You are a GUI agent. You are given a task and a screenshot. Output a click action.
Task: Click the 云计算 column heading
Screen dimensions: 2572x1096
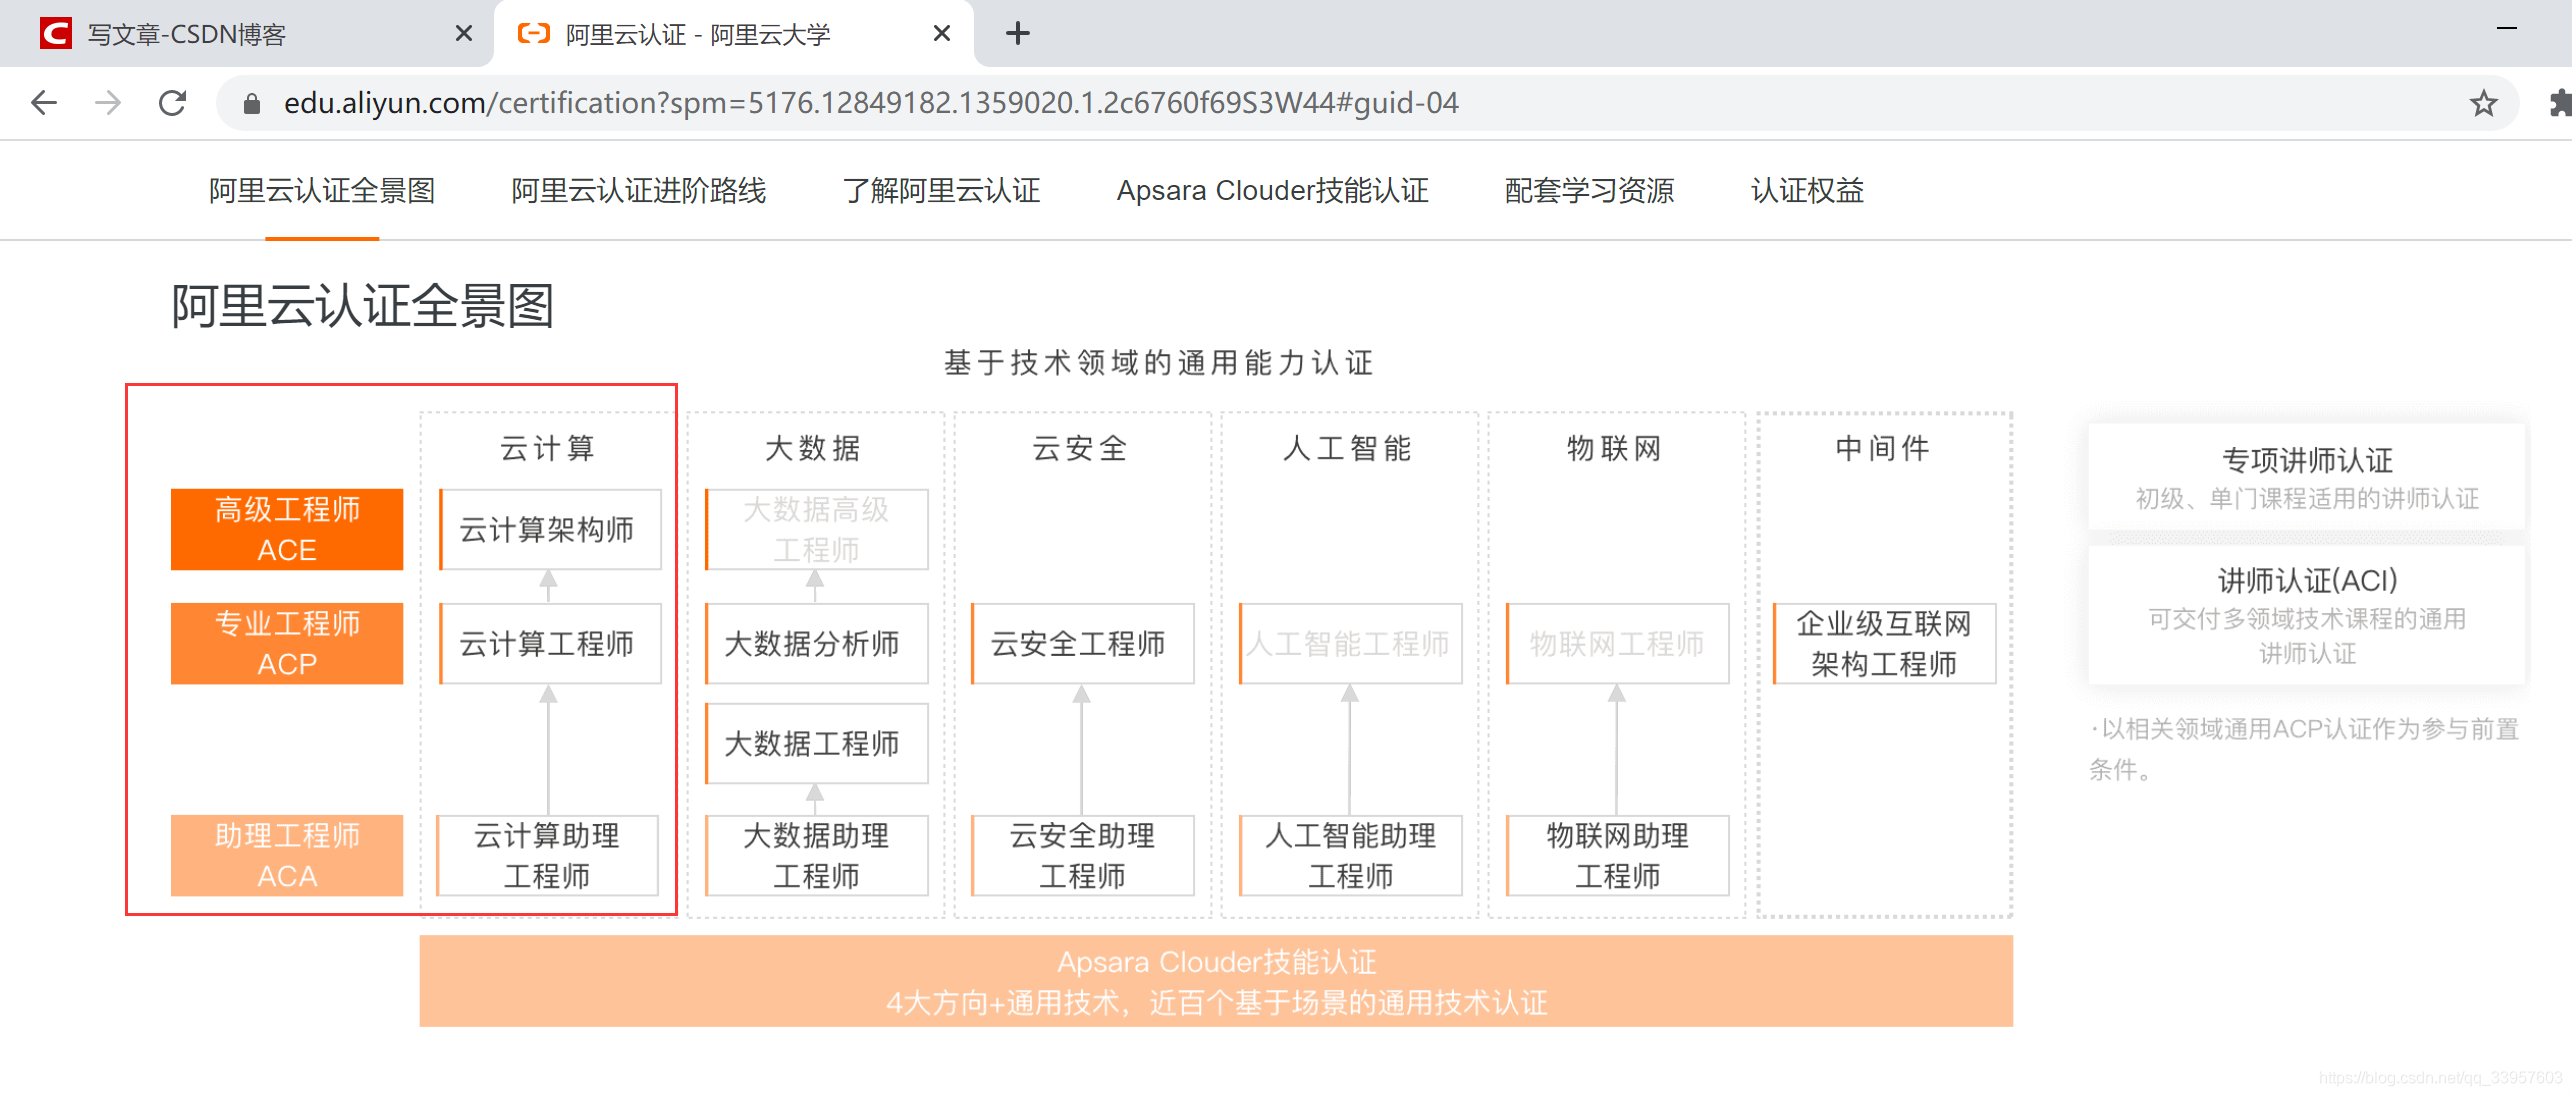[x=548, y=448]
